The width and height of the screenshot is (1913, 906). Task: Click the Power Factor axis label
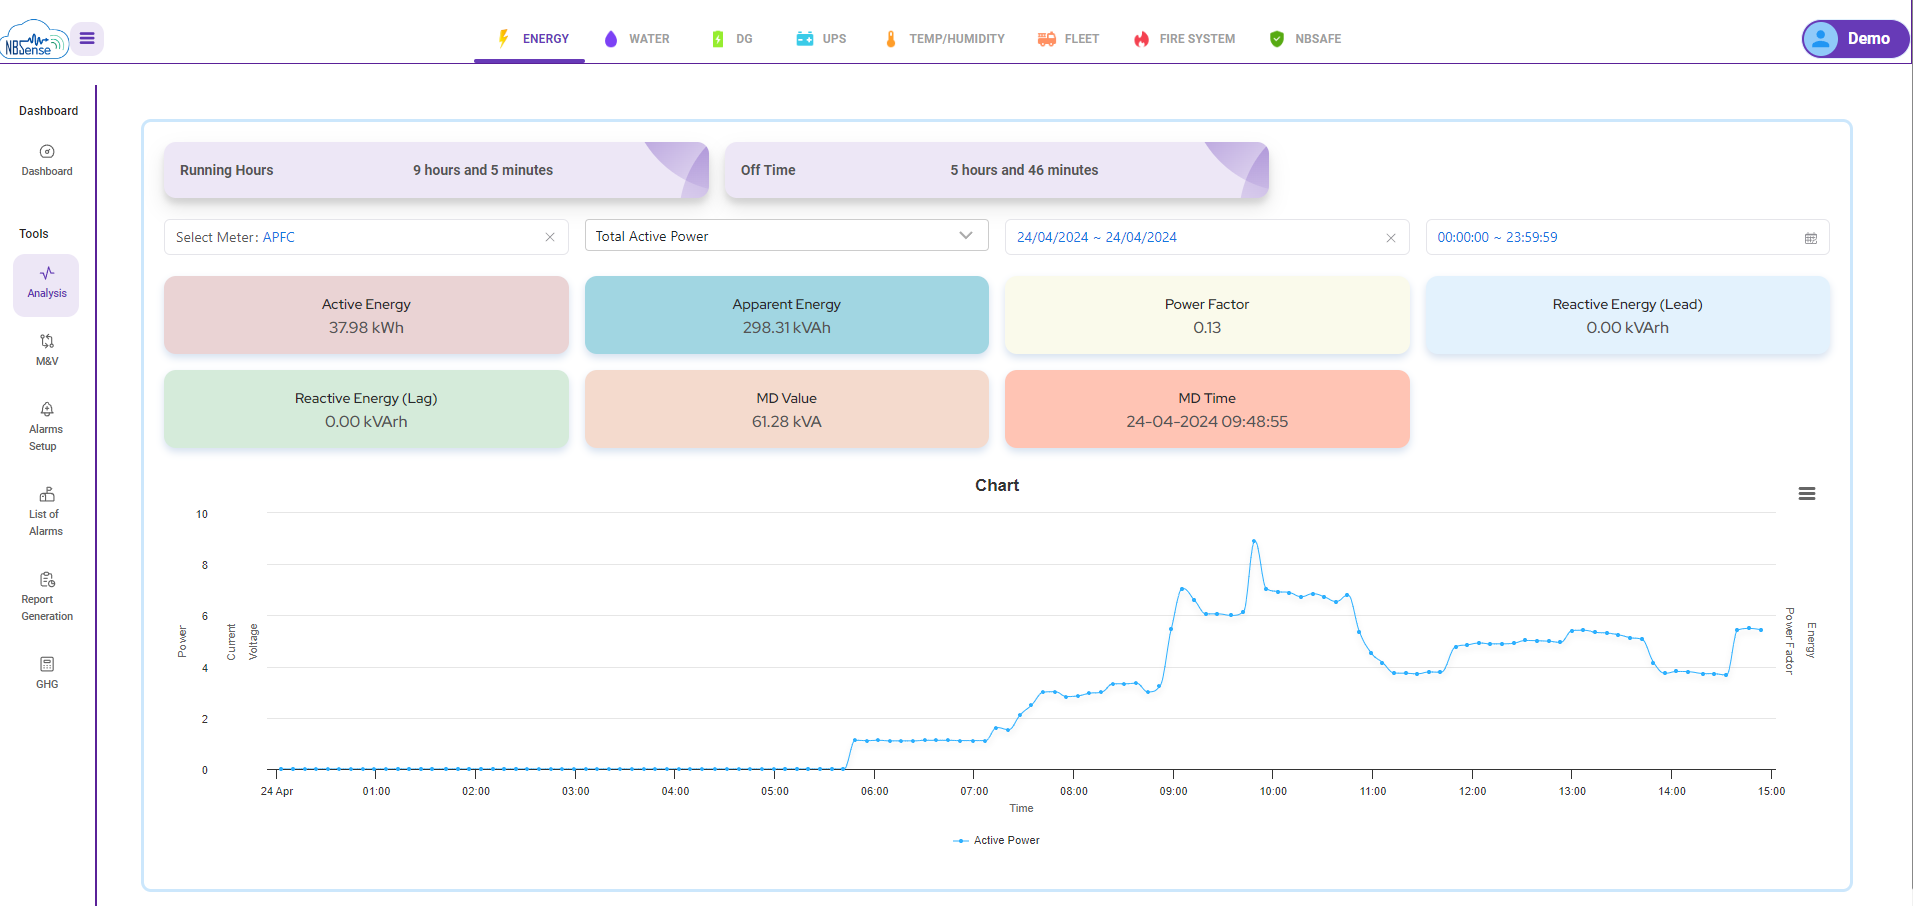1790,641
